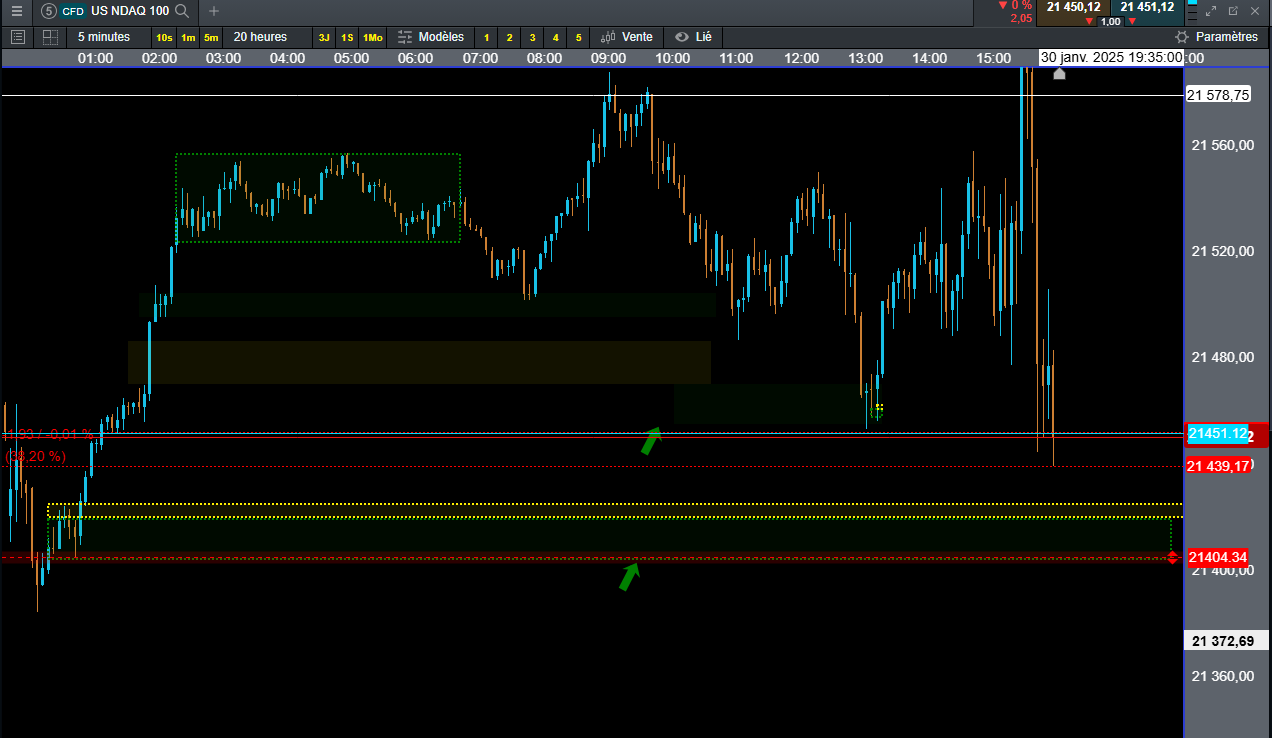This screenshot has height=738, width=1272.
Task: Toggle the Lié eye icon
Action: pos(681,37)
